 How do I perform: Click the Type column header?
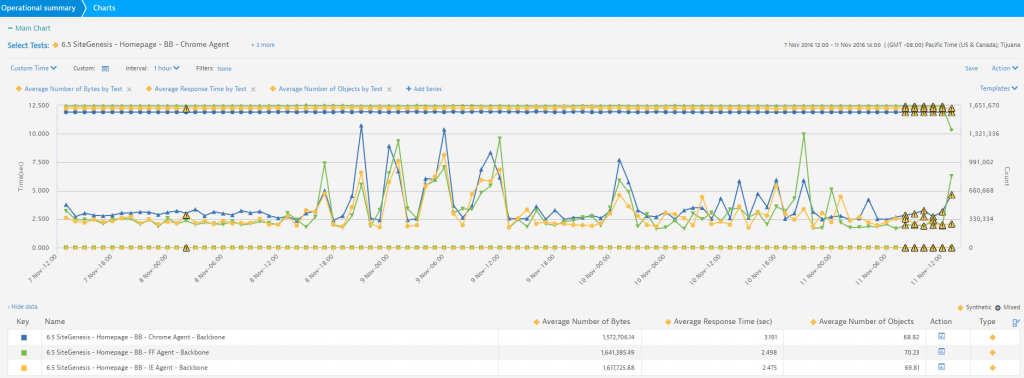click(x=987, y=322)
